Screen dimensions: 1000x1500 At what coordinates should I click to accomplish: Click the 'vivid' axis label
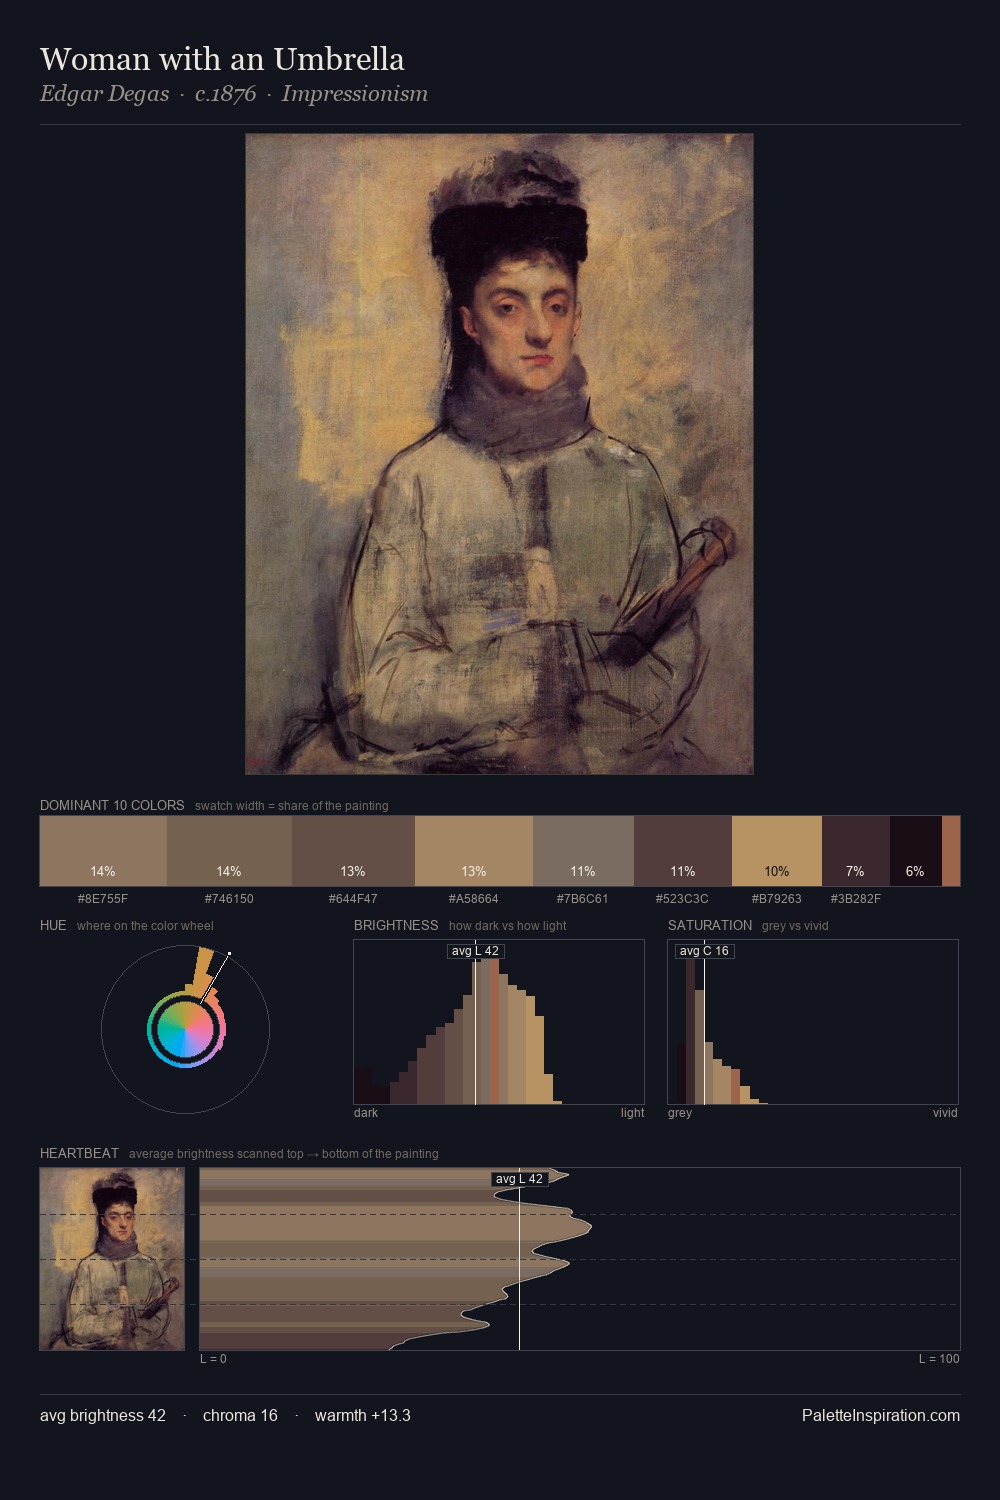945,1113
